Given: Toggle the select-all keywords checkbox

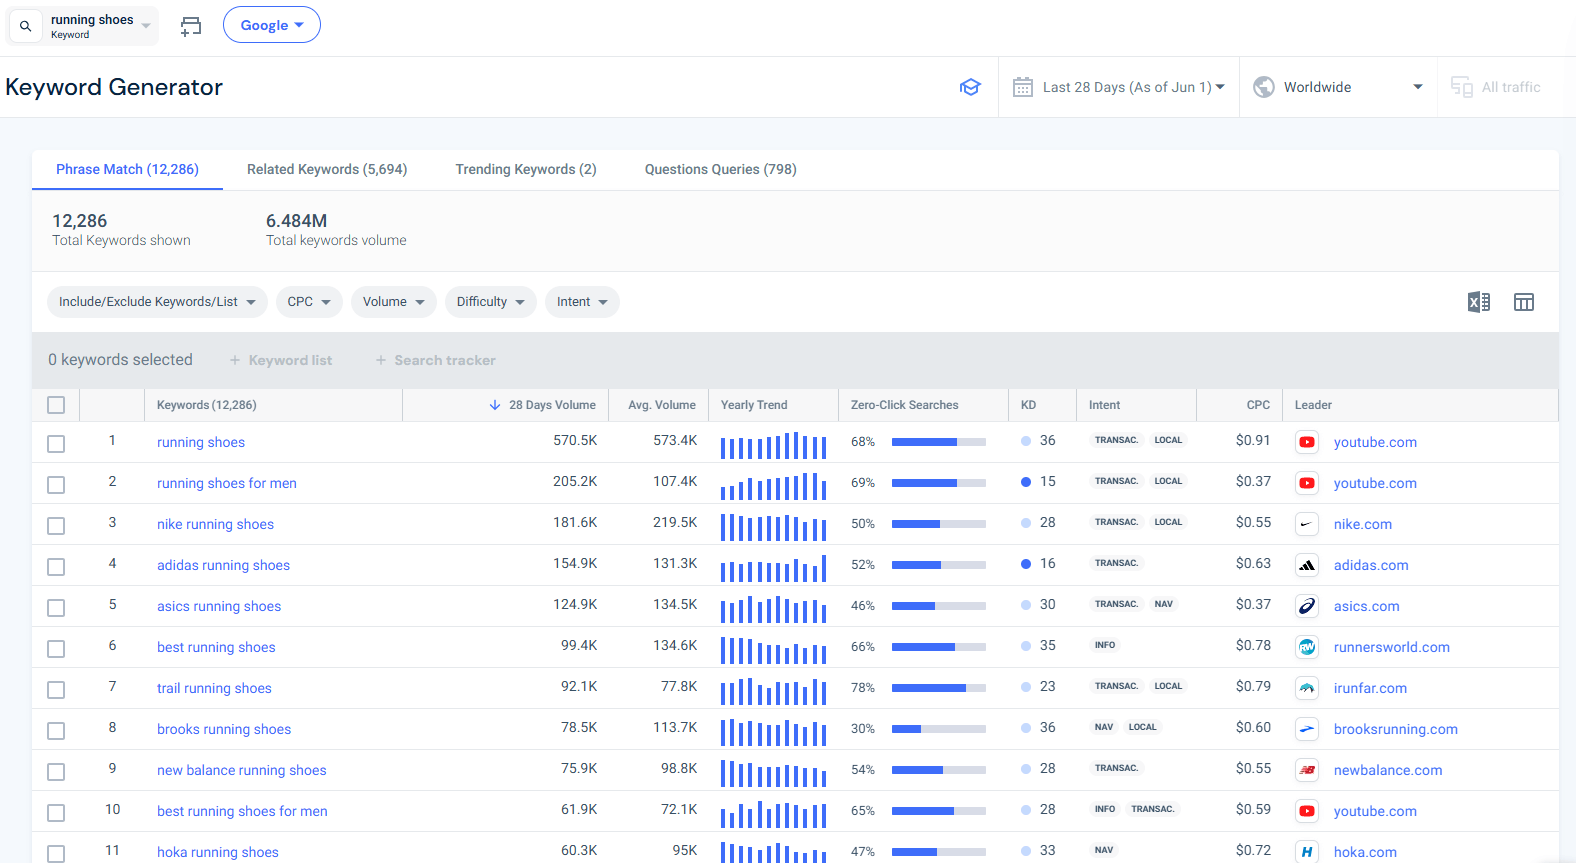Looking at the screenshot, I should pos(56,405).
